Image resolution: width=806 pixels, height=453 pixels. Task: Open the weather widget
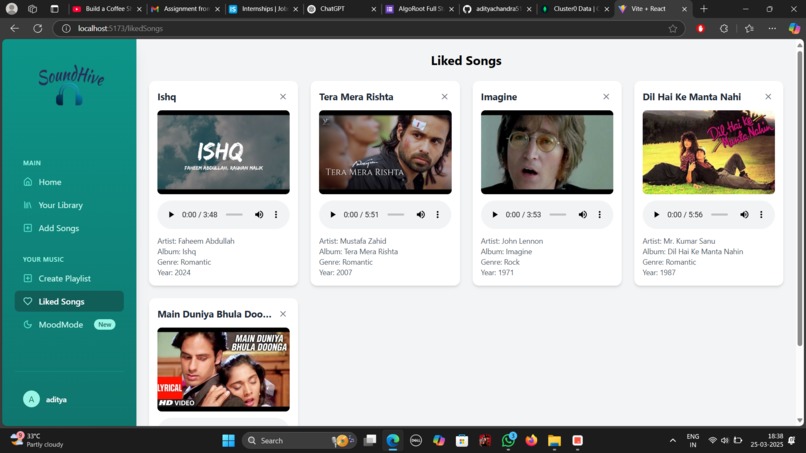(x=37, y=440)
